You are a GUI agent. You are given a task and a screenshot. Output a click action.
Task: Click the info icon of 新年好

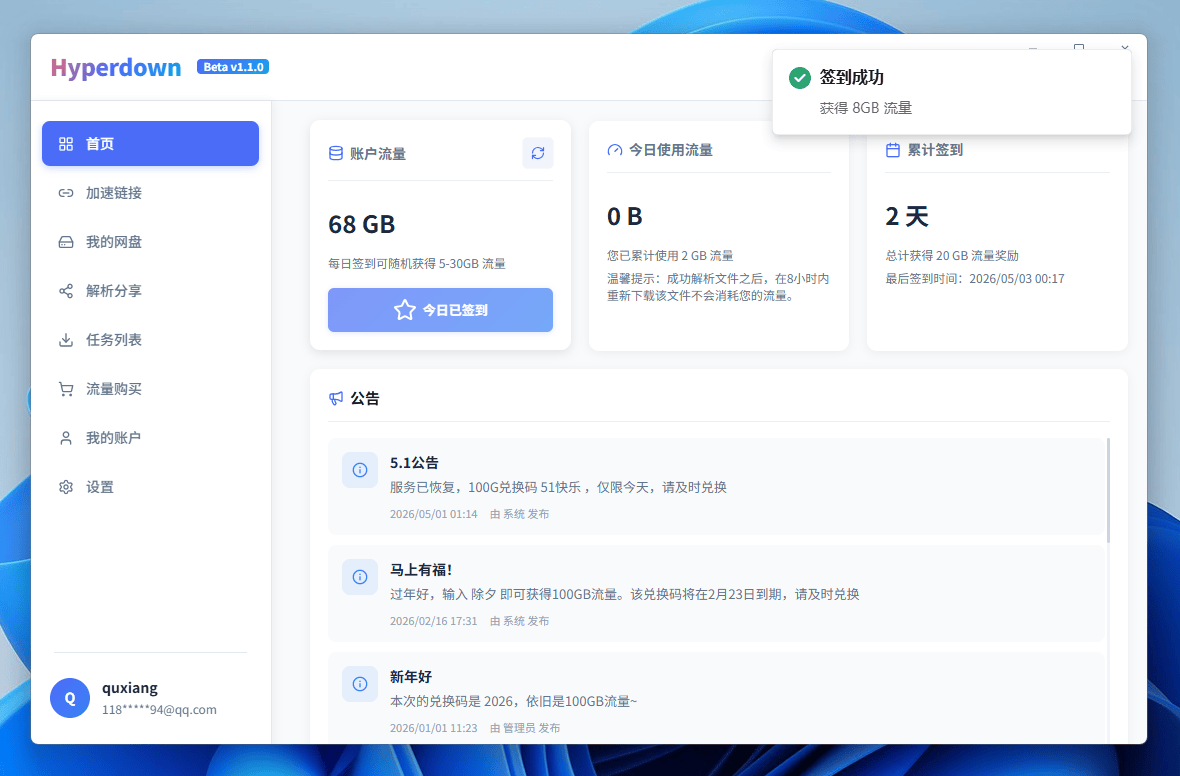[x=360, y=684]
